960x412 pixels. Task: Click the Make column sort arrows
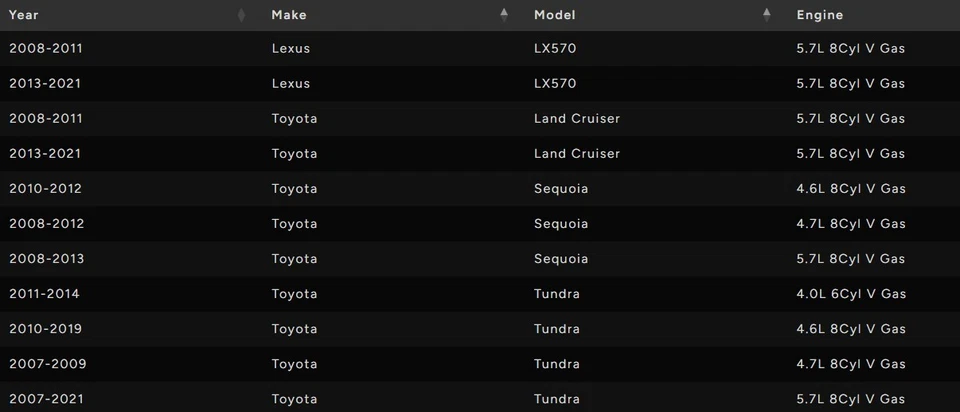pos(504,15)
